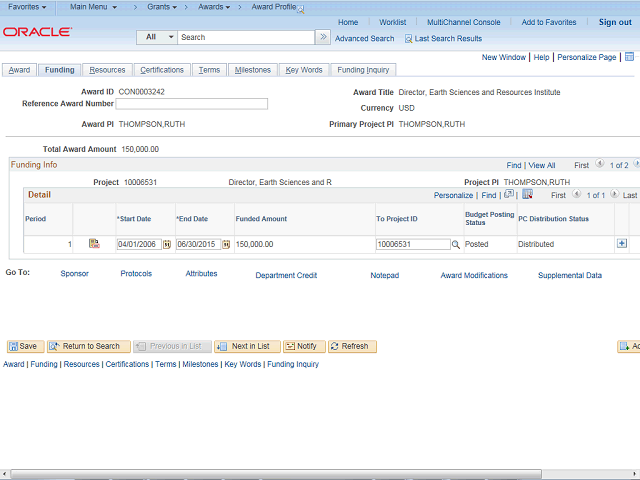
Task: Click the Reference Award Number field
Action: [191, 104]
